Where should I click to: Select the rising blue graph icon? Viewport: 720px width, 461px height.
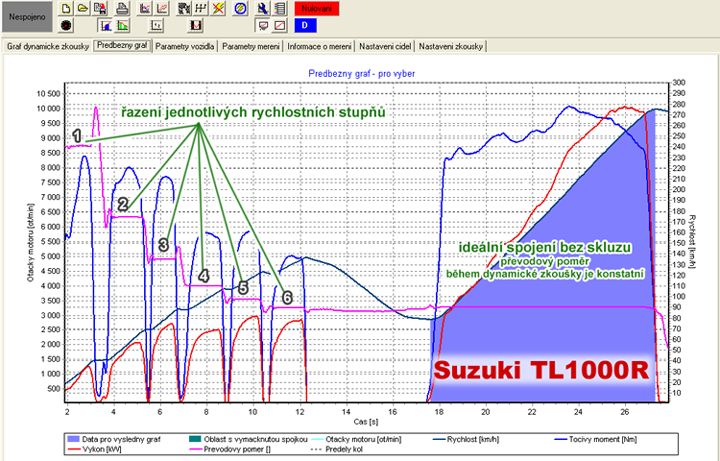click(105, 25)
